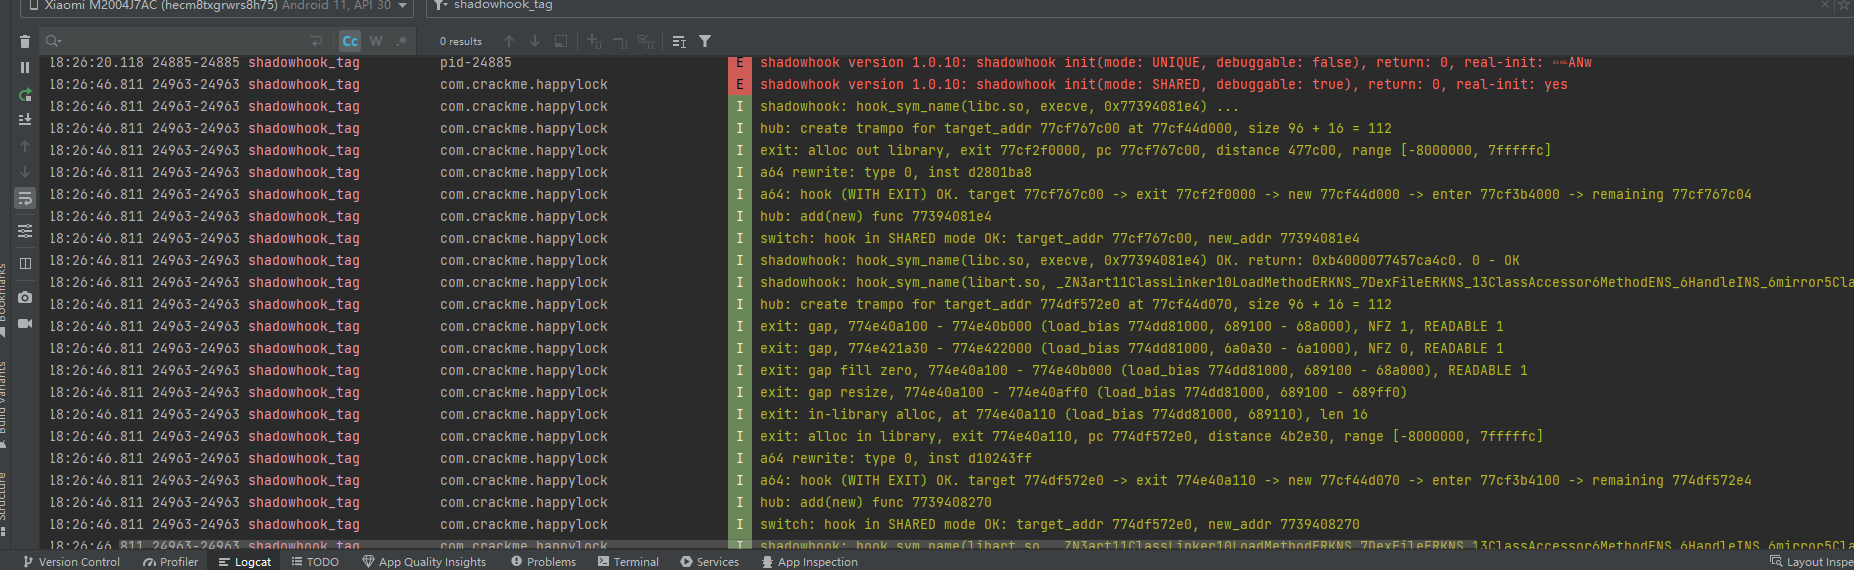Click the 'exit: in-library alloc' log line

(x=1064, y=414)
